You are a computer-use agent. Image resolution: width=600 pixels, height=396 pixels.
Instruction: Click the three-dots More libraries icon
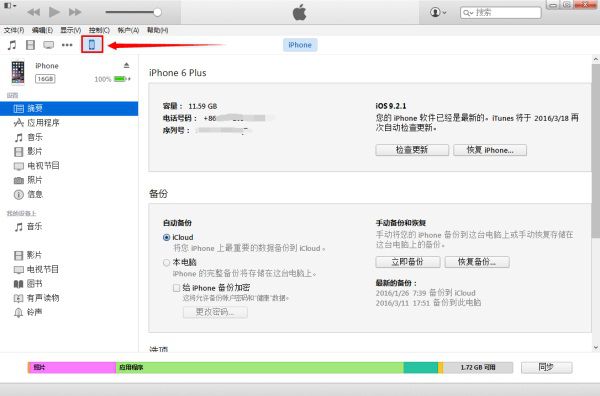coord(67,45)
